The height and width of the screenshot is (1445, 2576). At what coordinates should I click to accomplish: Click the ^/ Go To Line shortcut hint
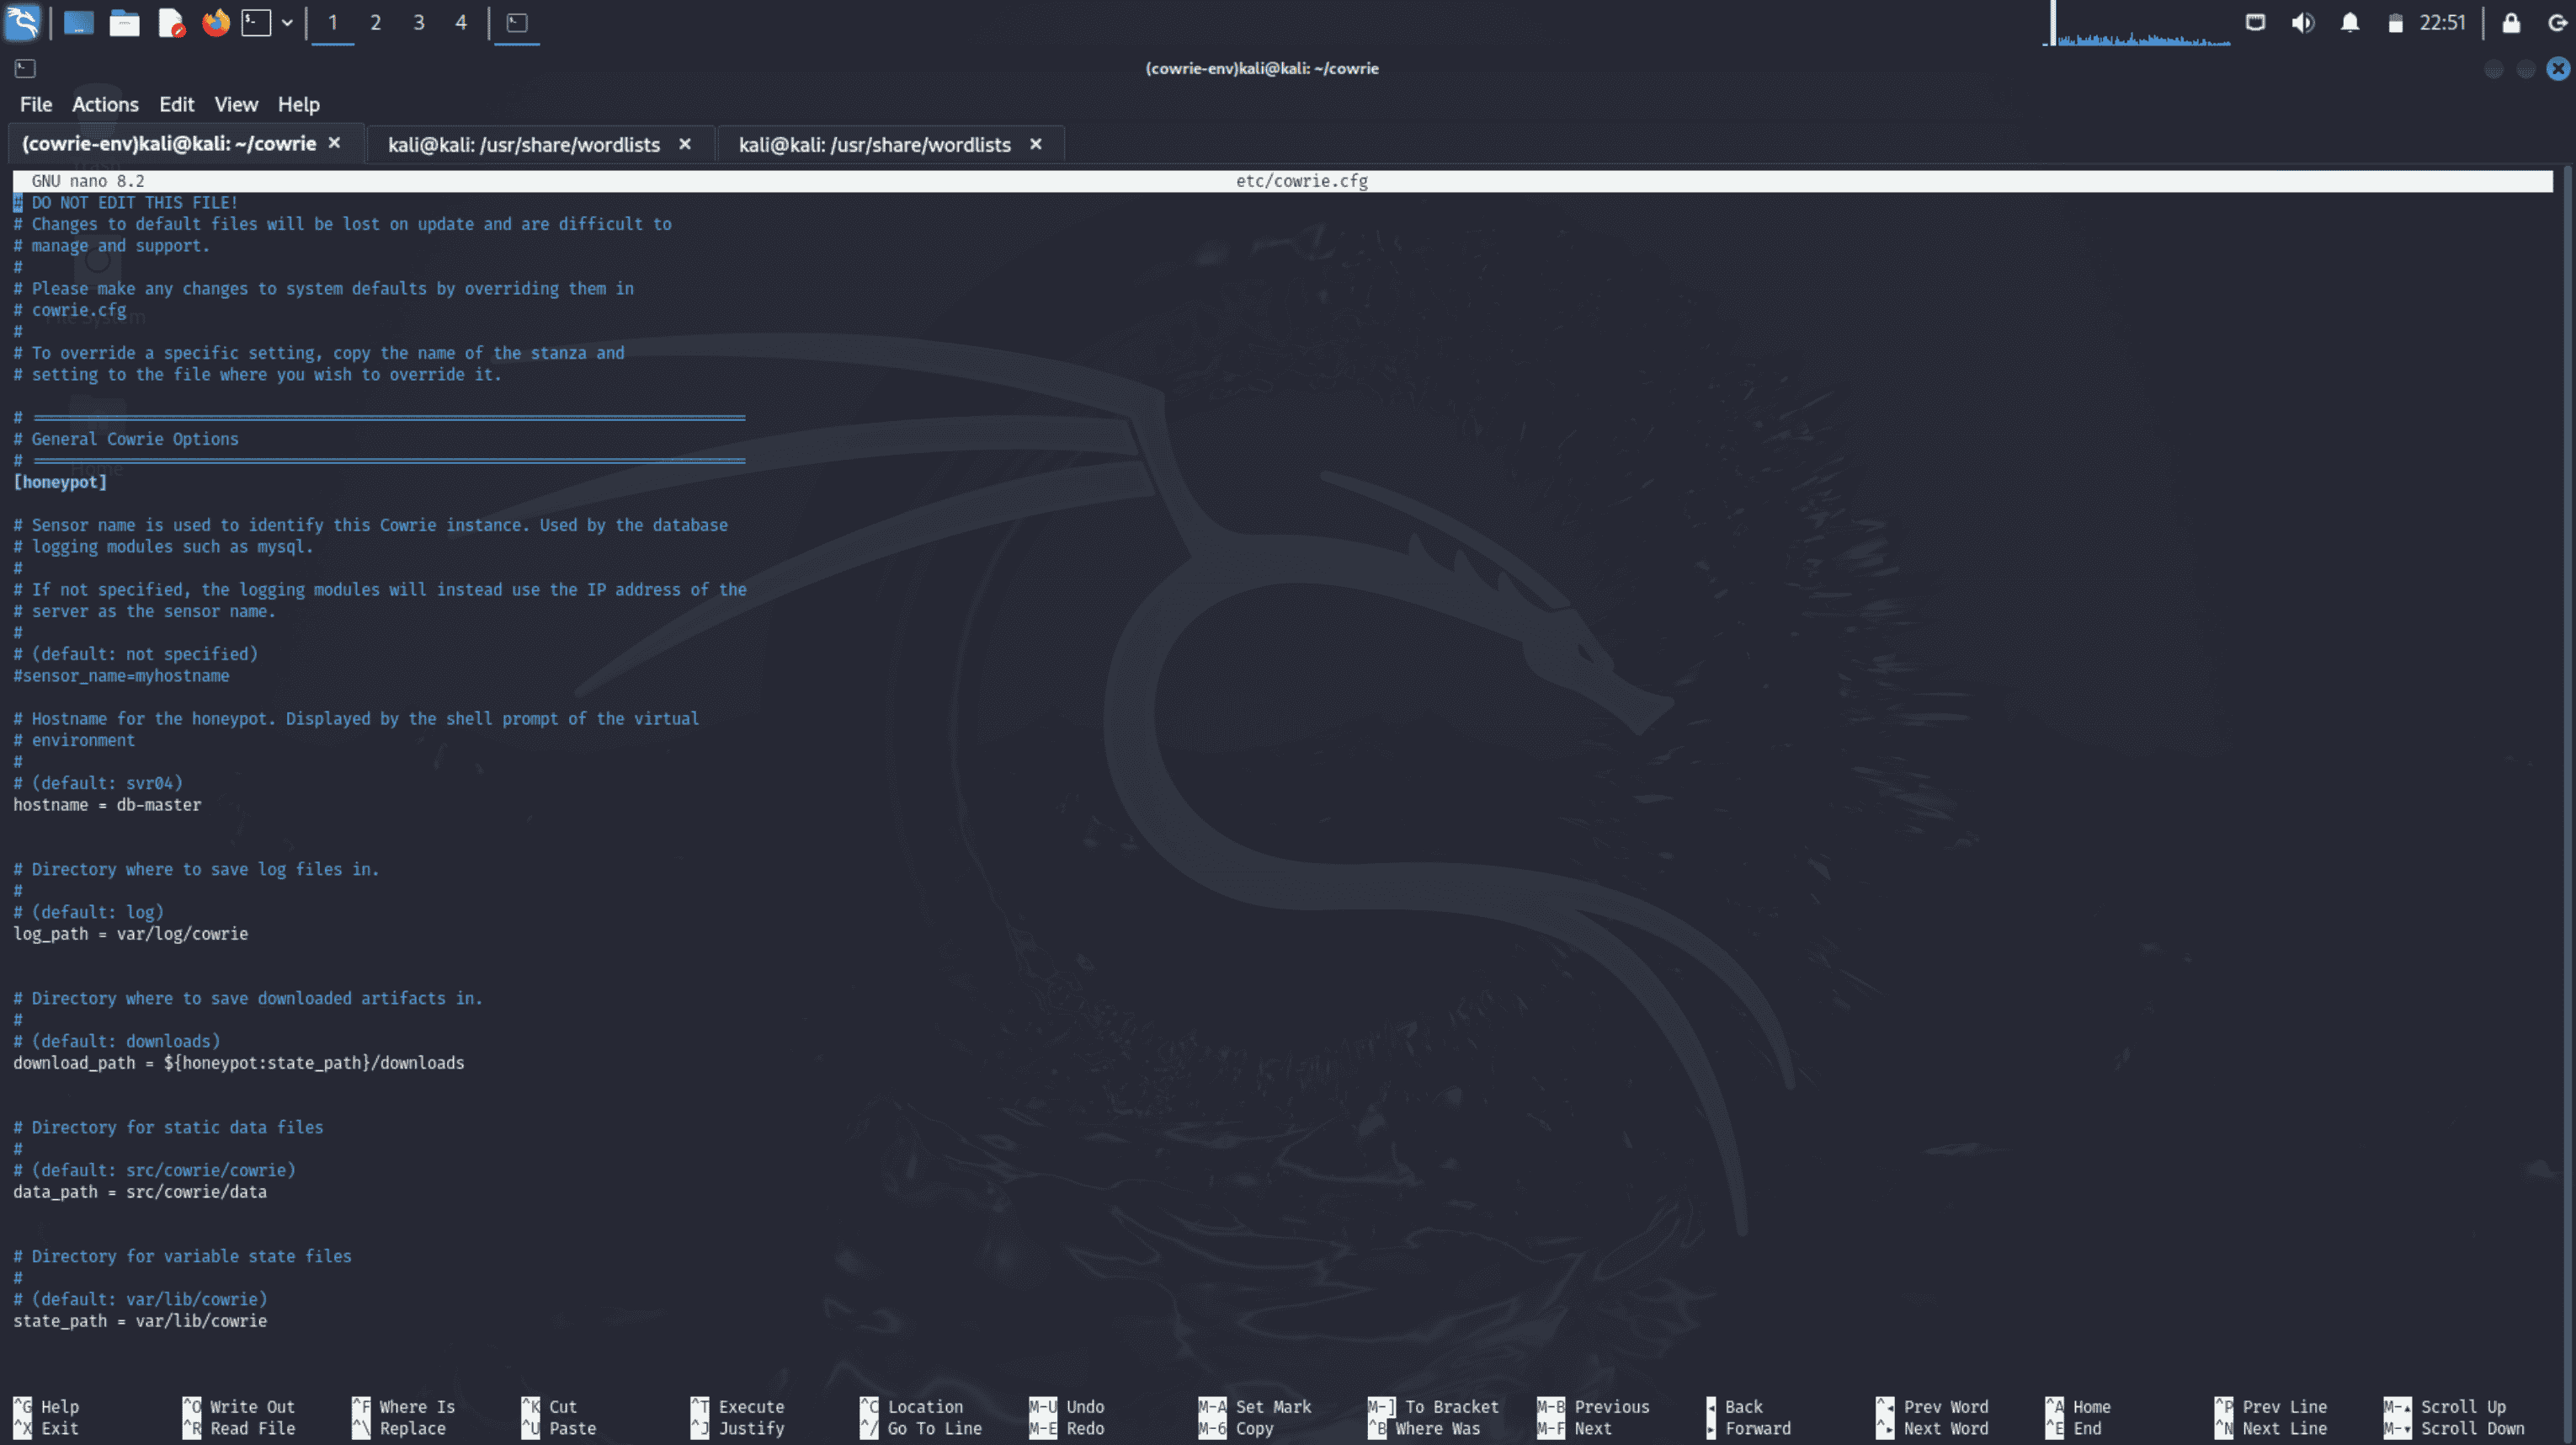coord(921,1429)
